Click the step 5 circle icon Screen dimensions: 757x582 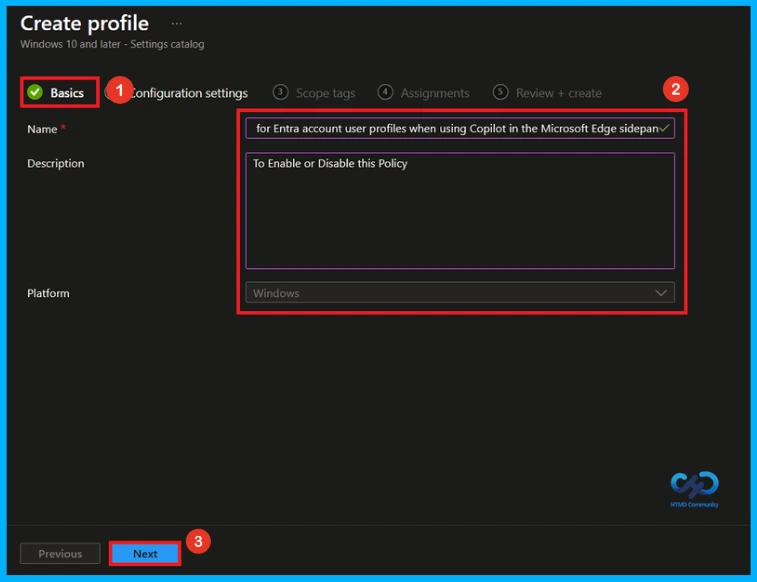(x=501, y=92)
